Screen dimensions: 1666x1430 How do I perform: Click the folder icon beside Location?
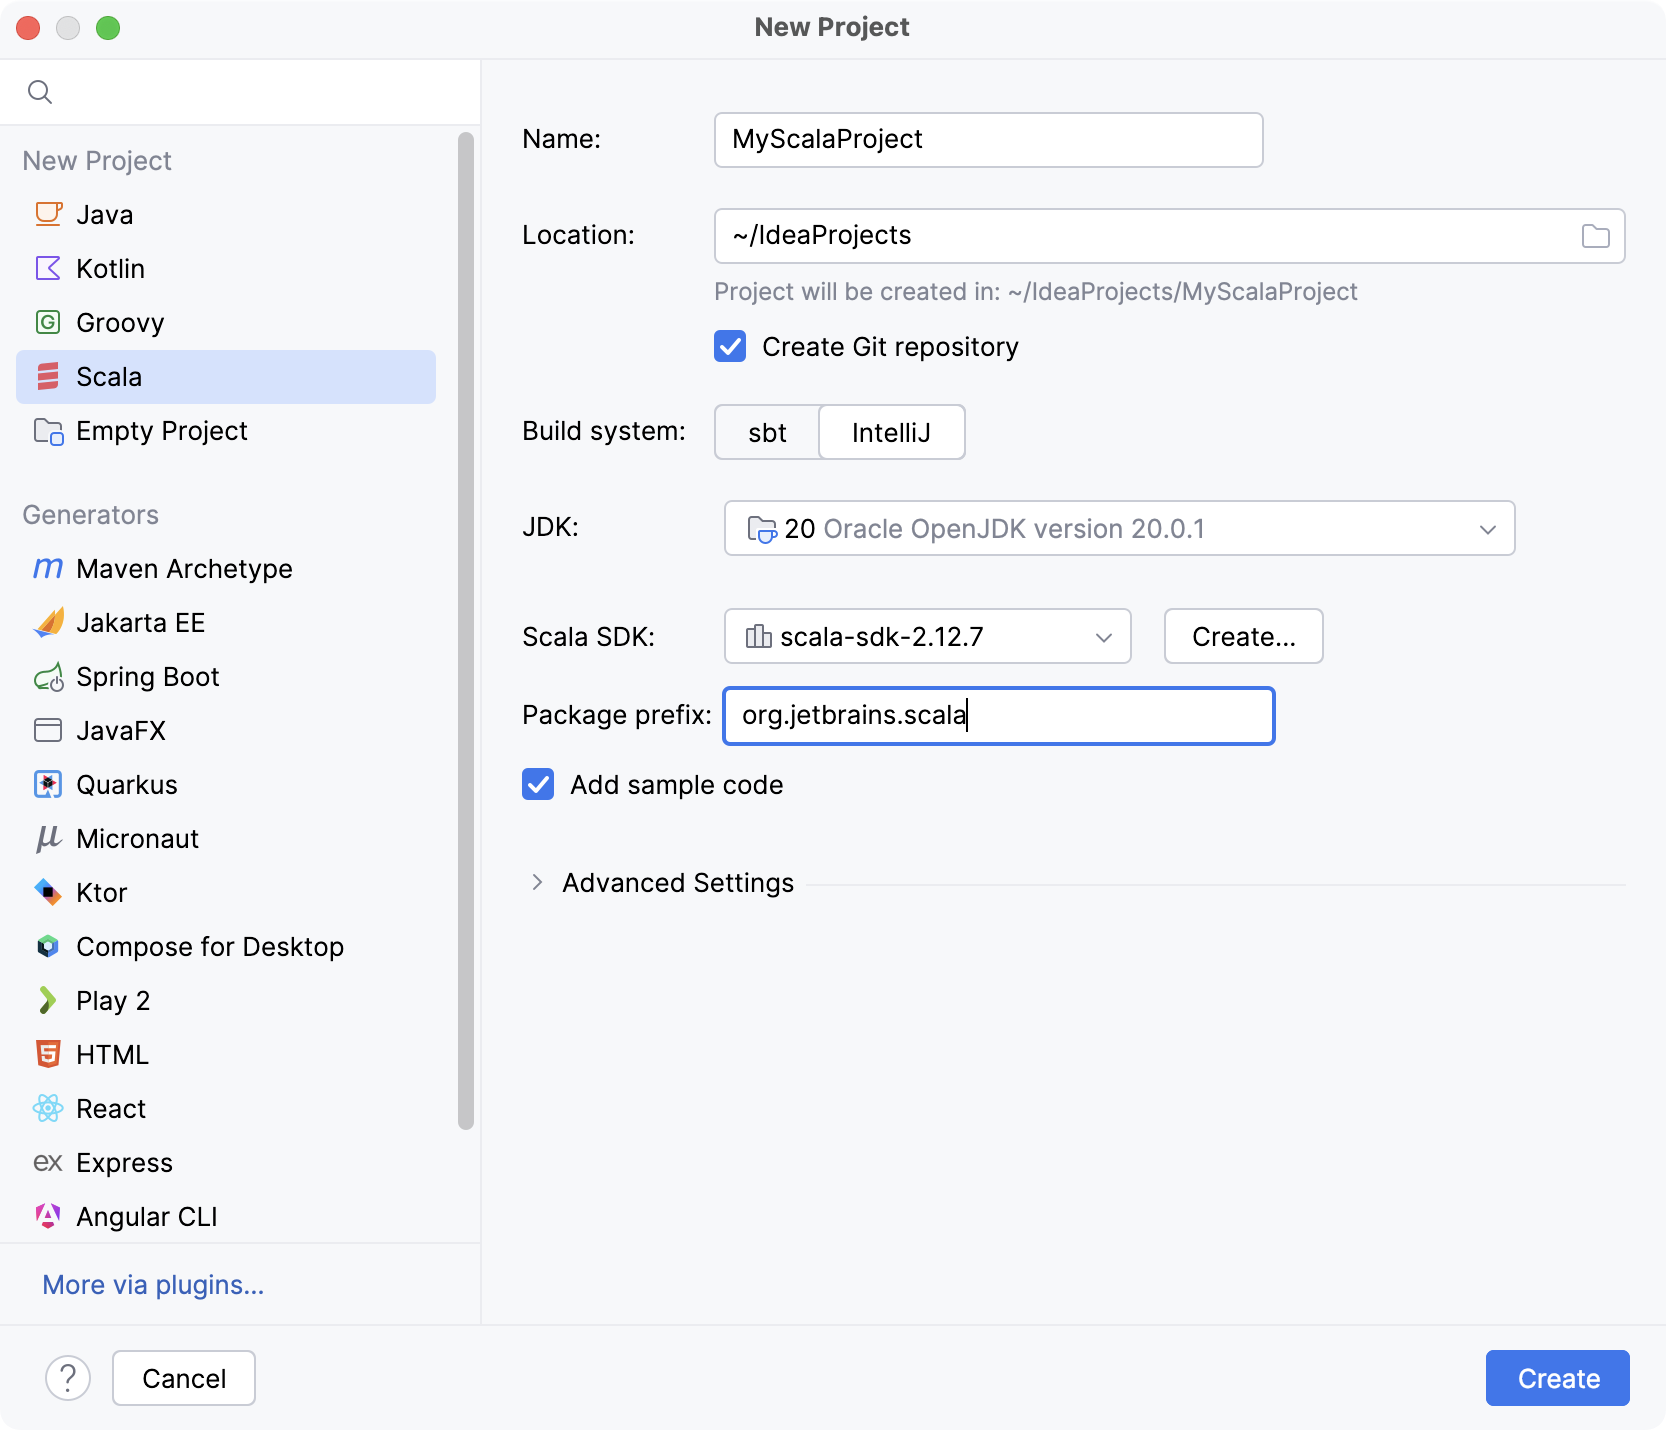tap(1596, 236)
